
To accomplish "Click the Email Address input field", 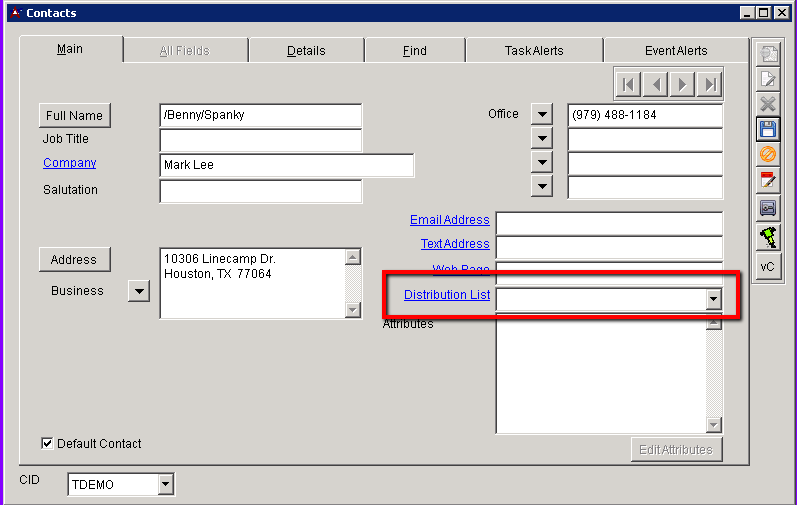I will click(609, 224).
